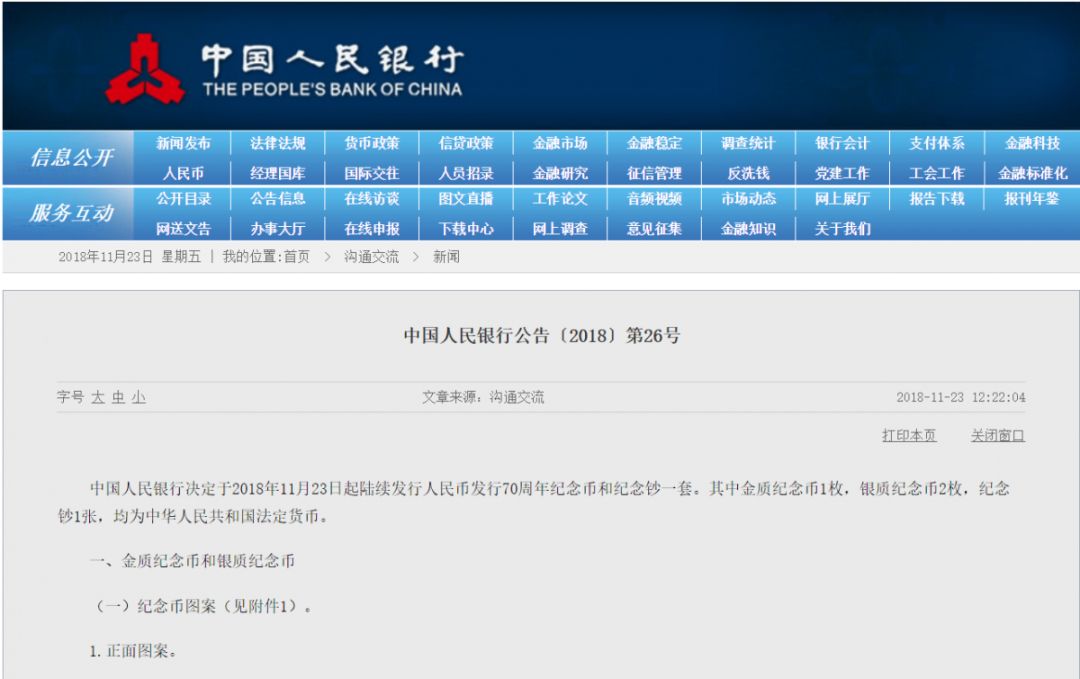Open 报刊年鉴 navigation link

coord(1032,199)
